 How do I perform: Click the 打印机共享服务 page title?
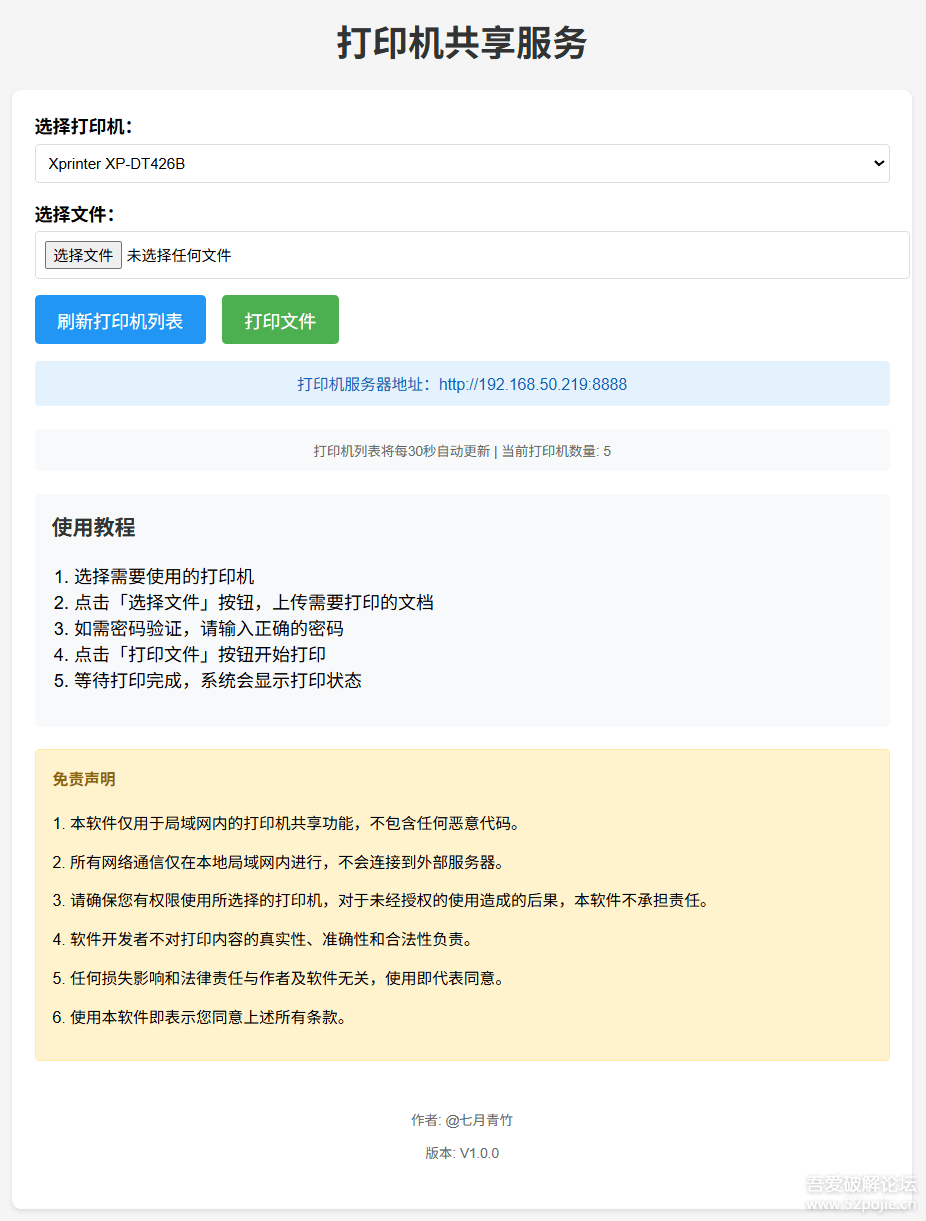[462, 44]
